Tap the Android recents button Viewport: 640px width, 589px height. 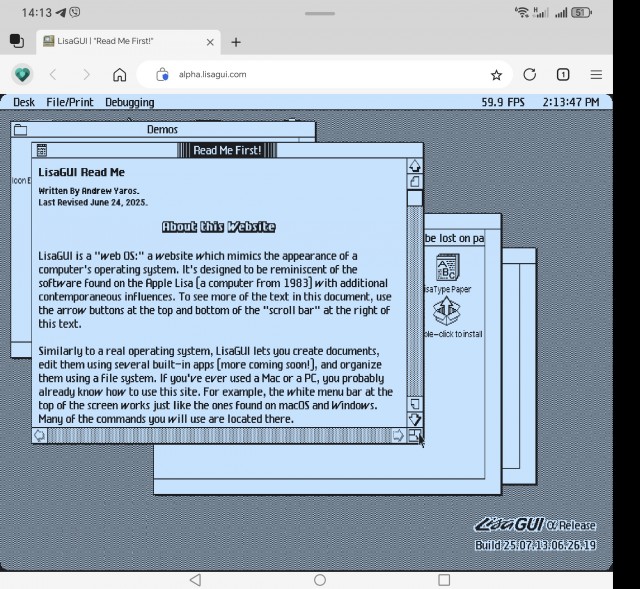point(444,580)
